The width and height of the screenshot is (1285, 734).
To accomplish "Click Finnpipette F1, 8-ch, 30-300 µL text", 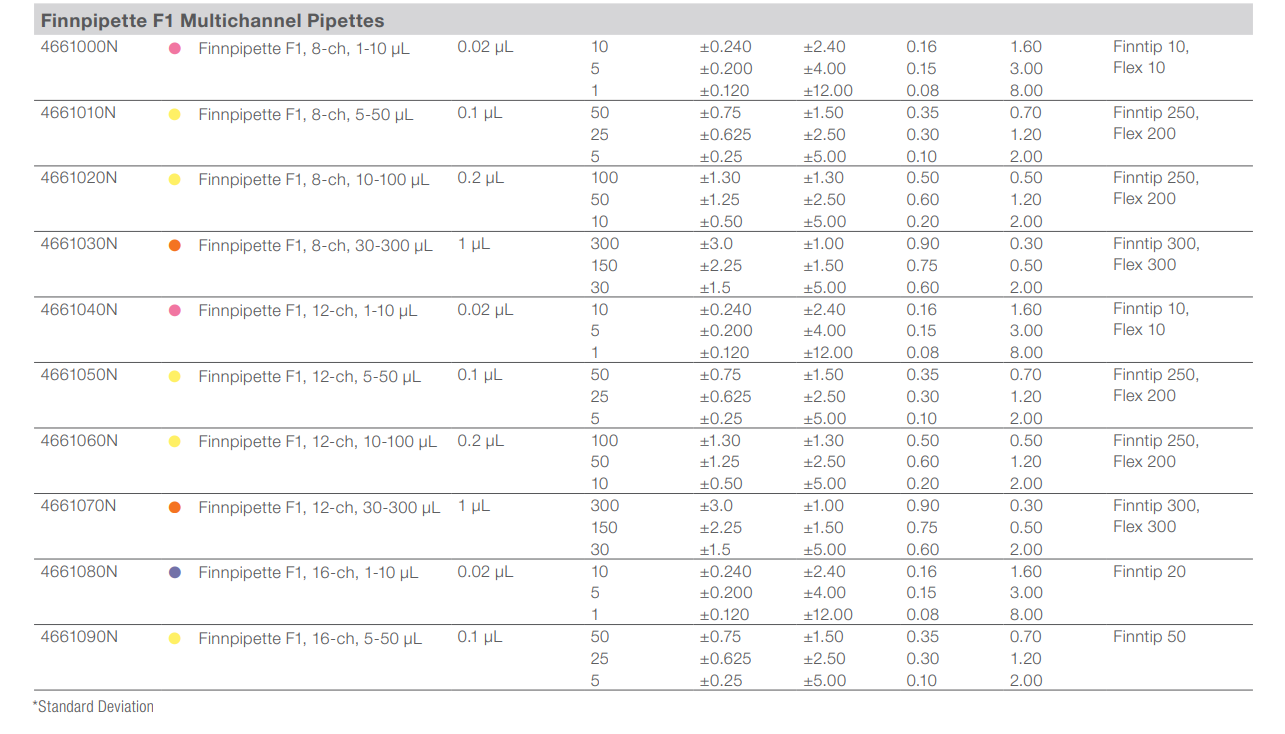I will point(315,246).
